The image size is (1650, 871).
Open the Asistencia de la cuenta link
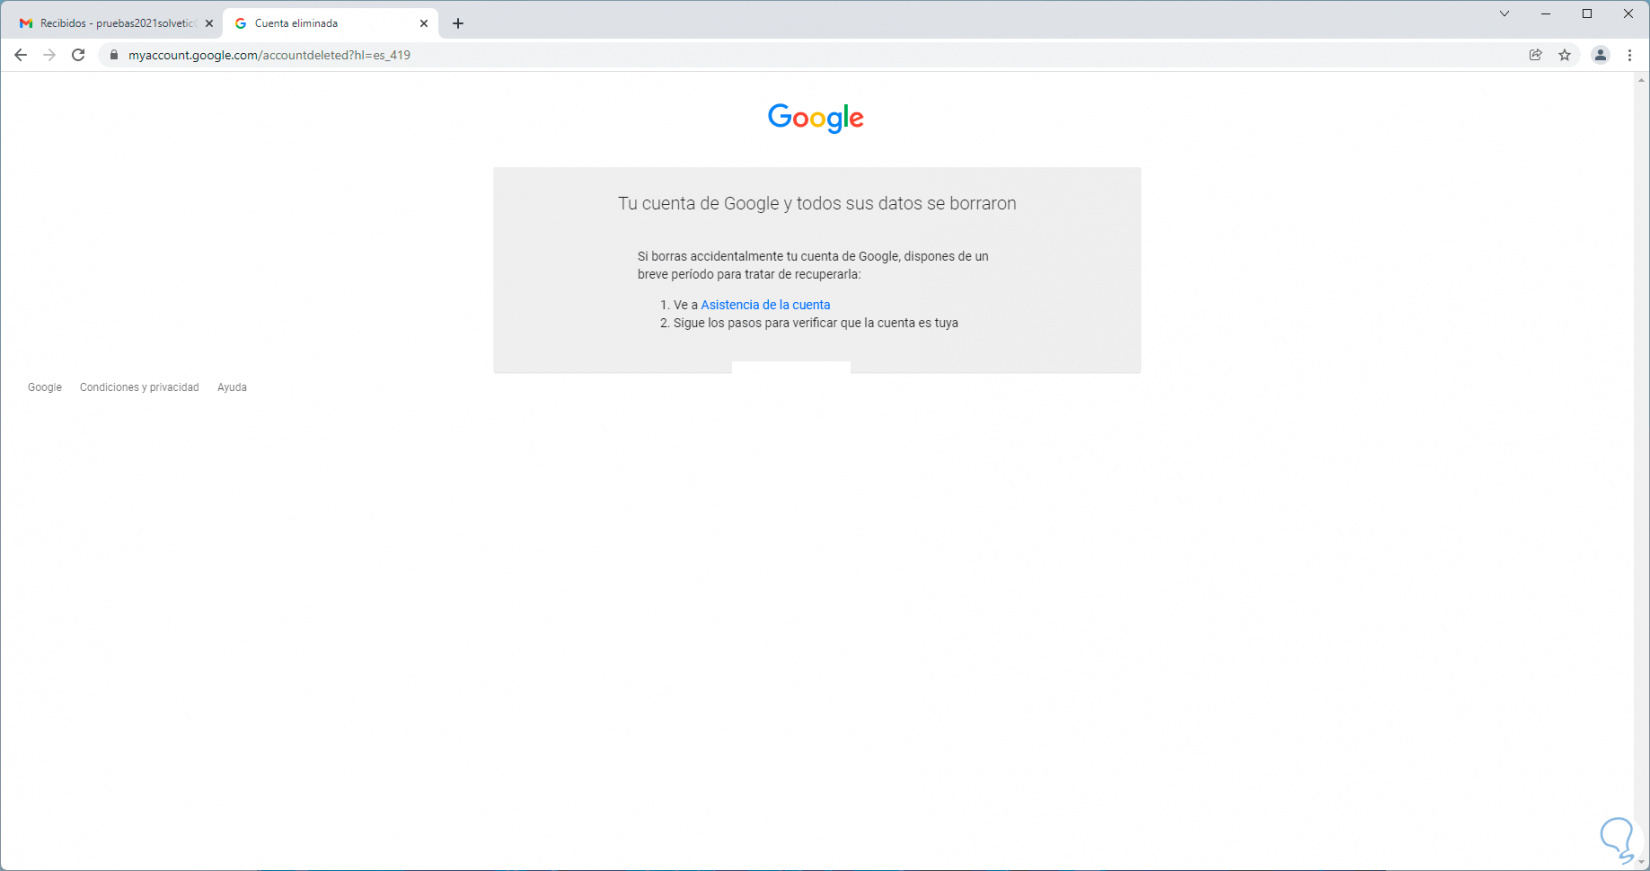pyautogui.click(x=765, y=305)
